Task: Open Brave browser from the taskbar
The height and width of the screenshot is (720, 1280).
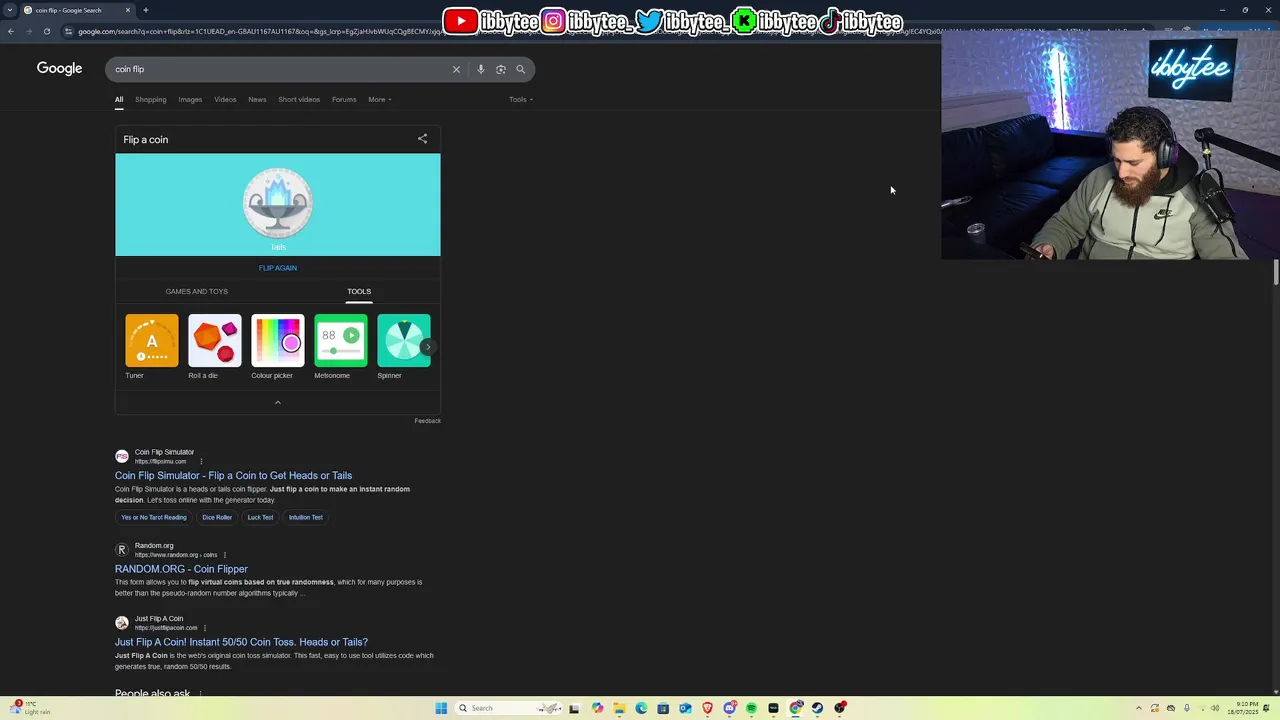Action: tap(707, 708)
